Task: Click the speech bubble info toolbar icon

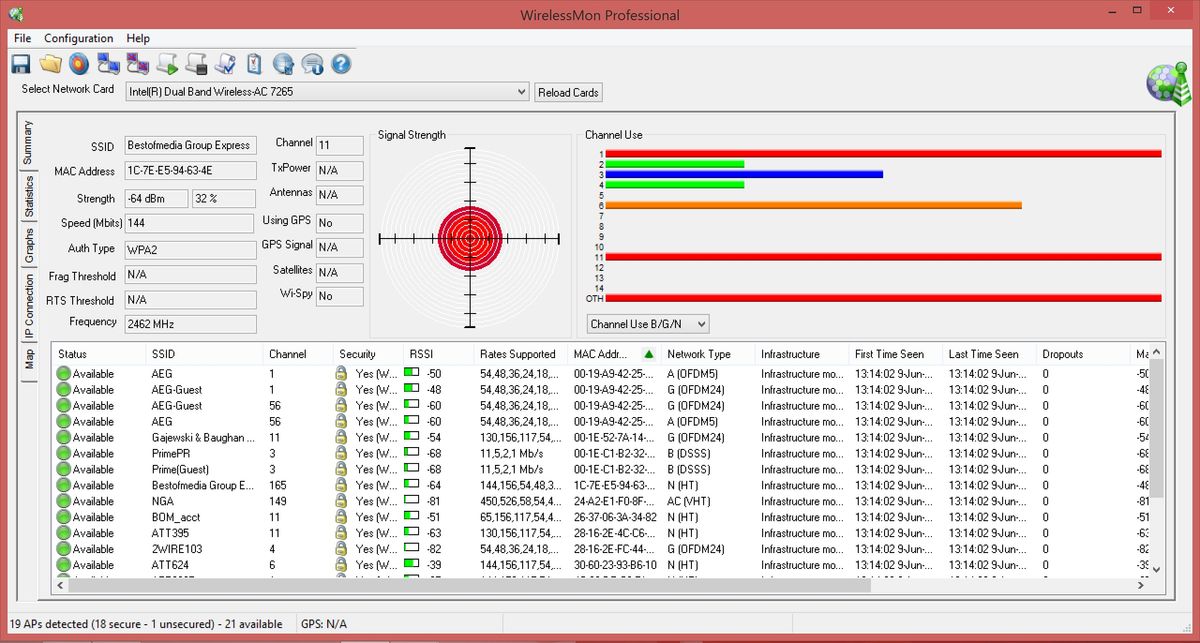Action: (x=311, y=63)
